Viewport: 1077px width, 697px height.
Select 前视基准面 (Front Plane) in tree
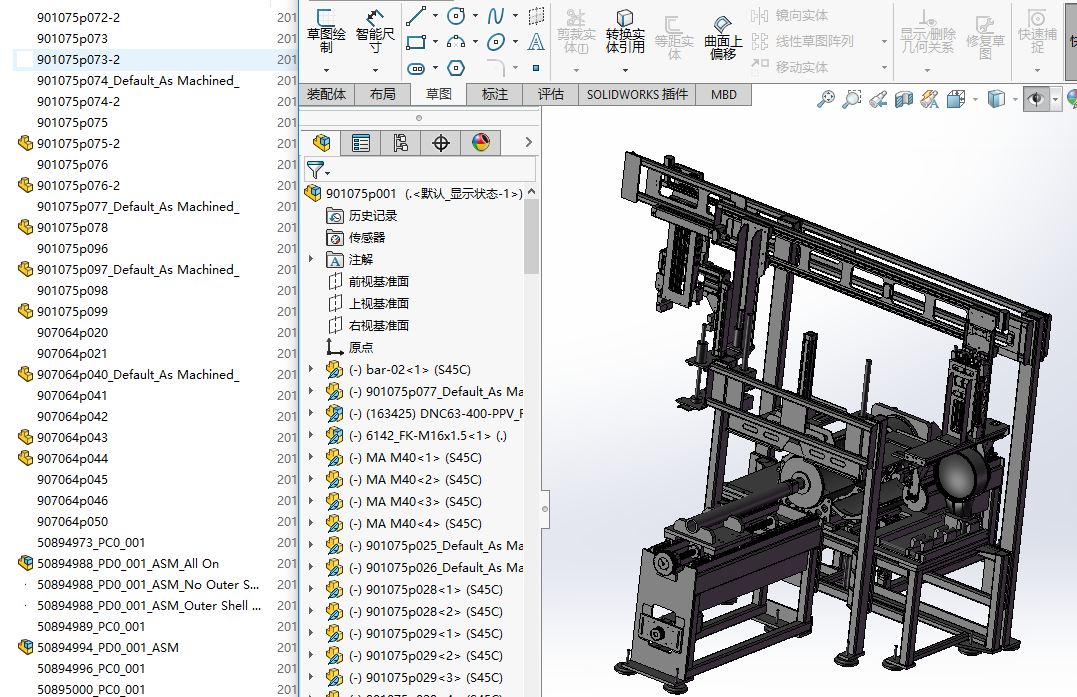378,282
